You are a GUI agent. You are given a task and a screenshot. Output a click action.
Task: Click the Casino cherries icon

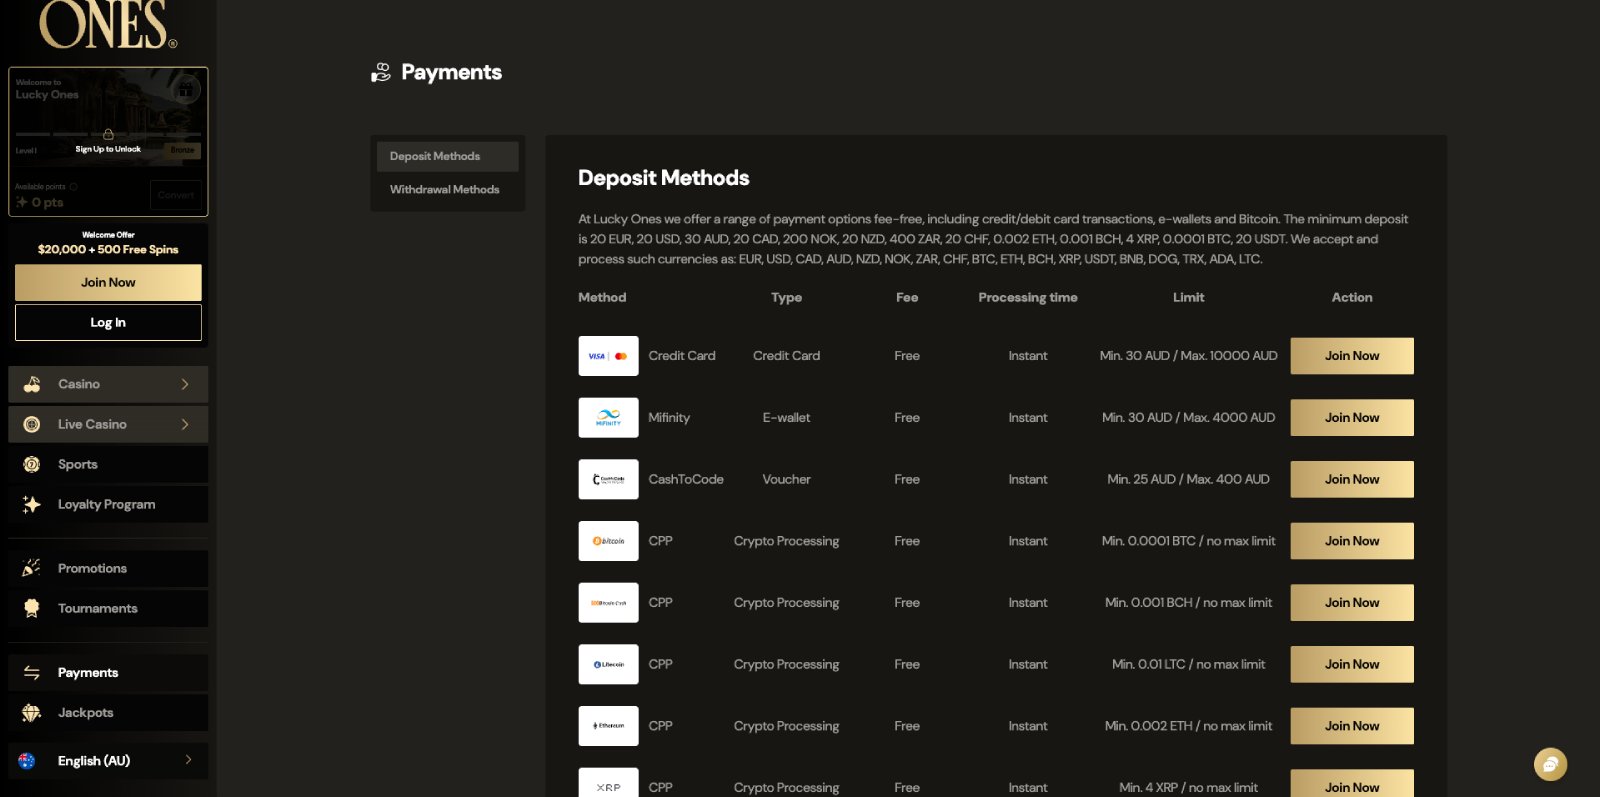pyautogui.click(x=32, y=384)
